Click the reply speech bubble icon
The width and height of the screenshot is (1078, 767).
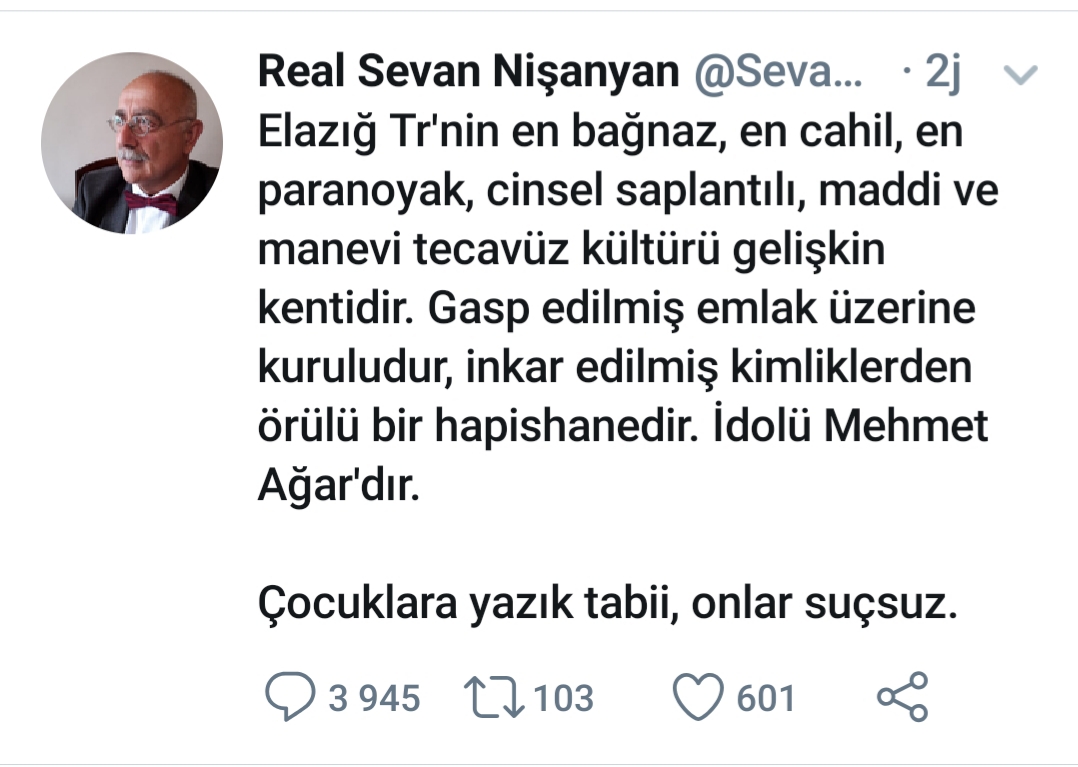[288, 698]
